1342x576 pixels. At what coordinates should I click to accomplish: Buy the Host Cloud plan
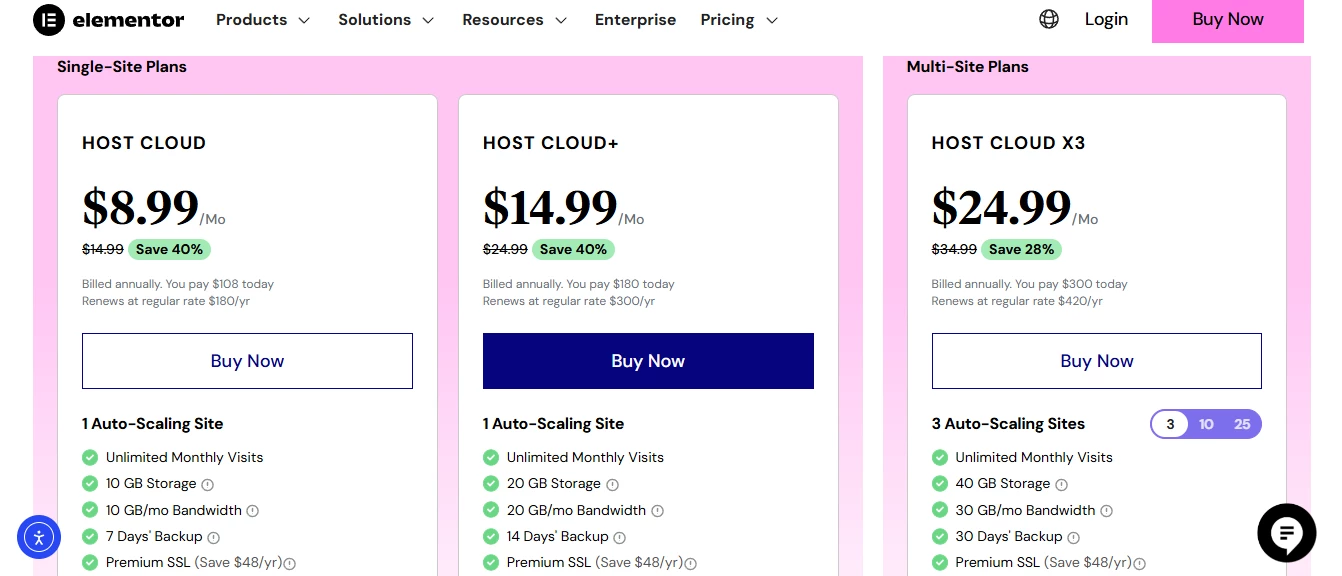247,361
